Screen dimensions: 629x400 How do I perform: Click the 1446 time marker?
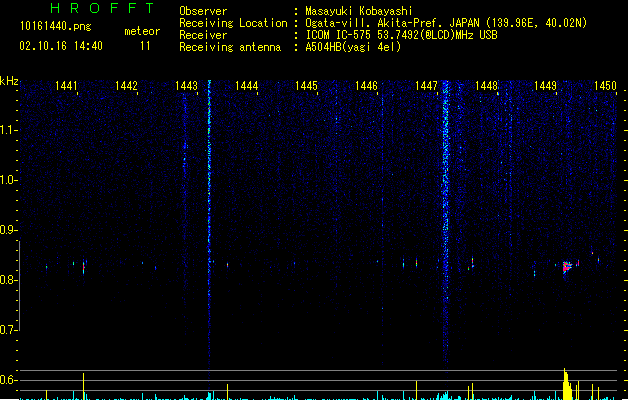click(366, 86)
